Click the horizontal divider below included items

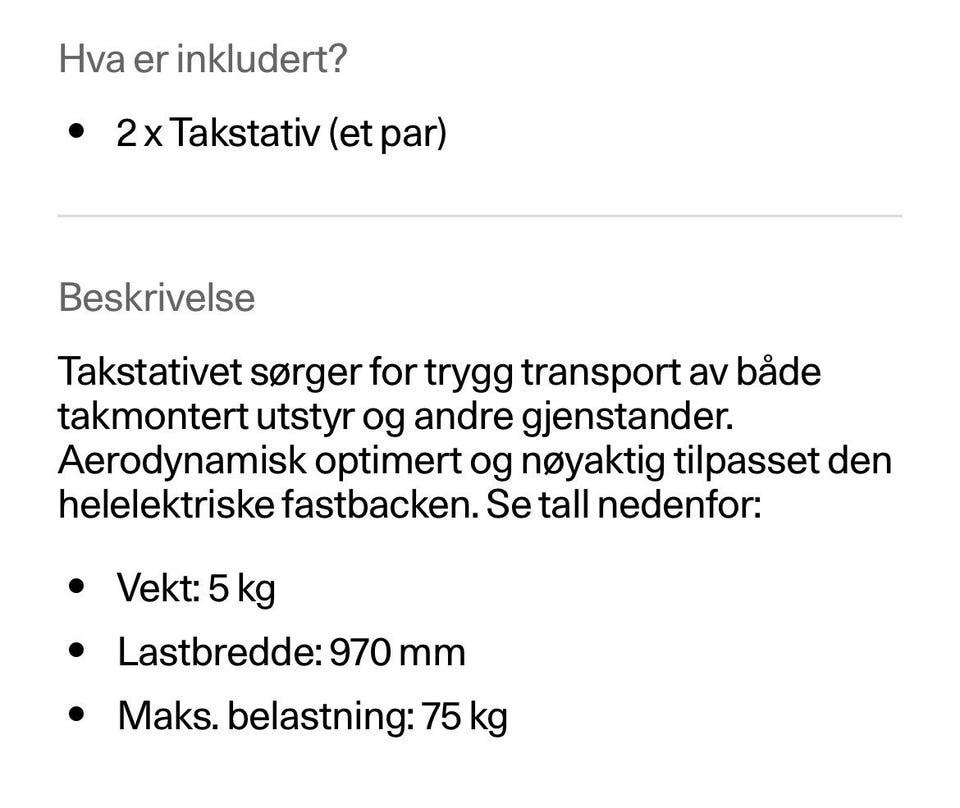(480, 215)
